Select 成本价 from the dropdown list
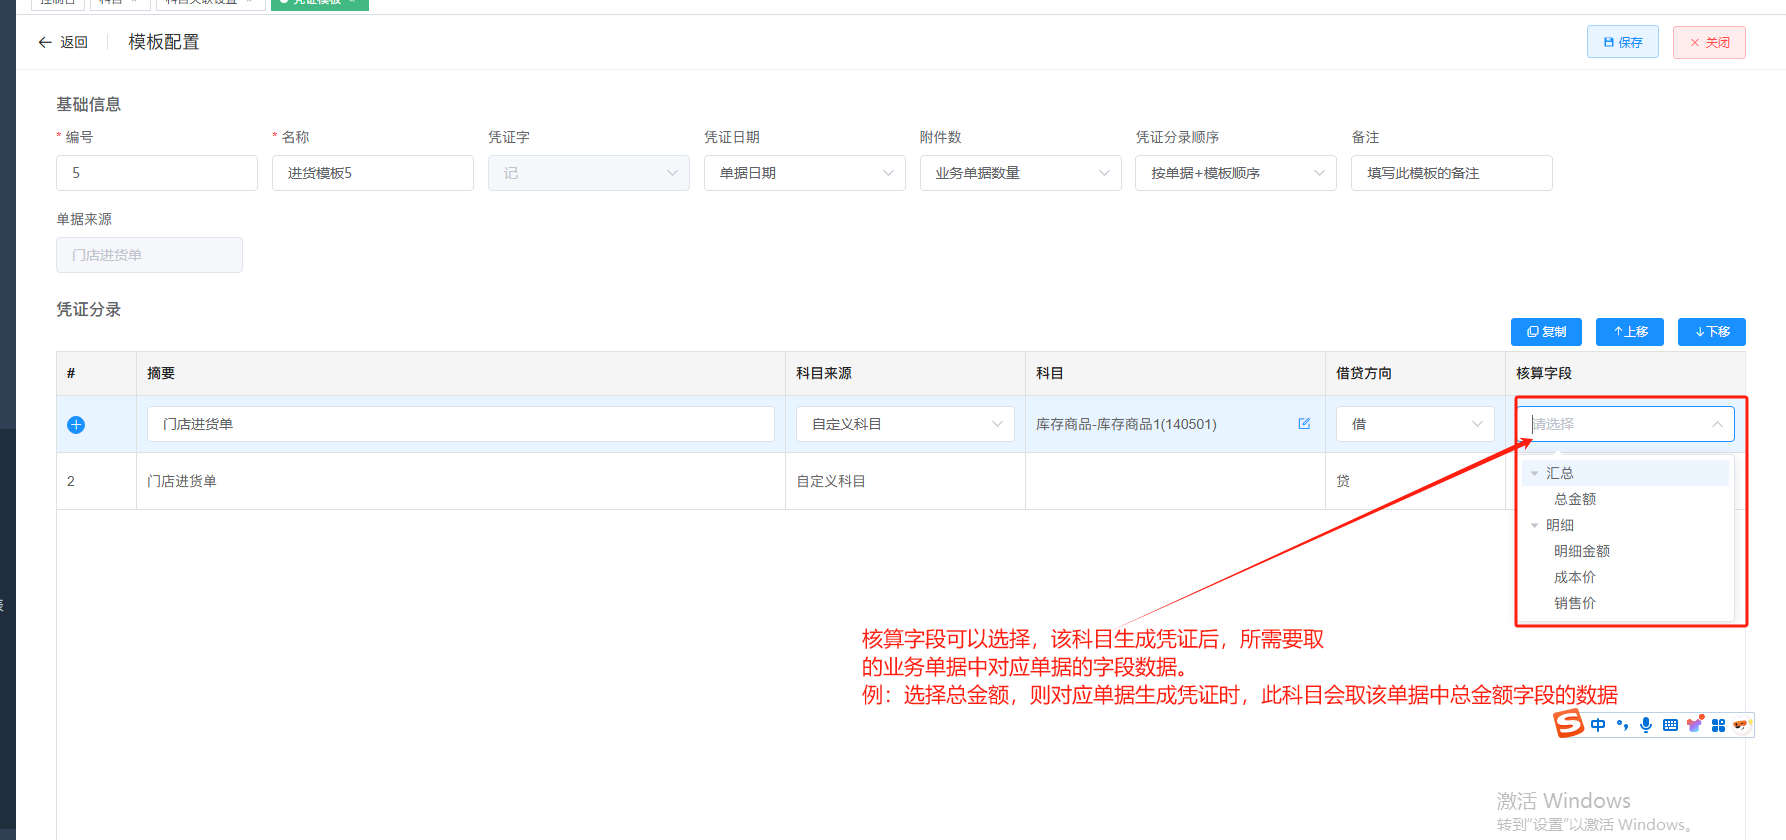 coord(1575,577)
